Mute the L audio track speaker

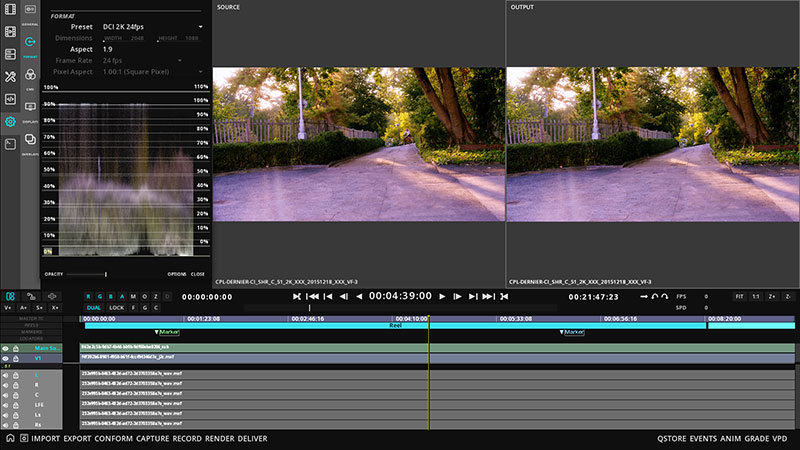6,375
